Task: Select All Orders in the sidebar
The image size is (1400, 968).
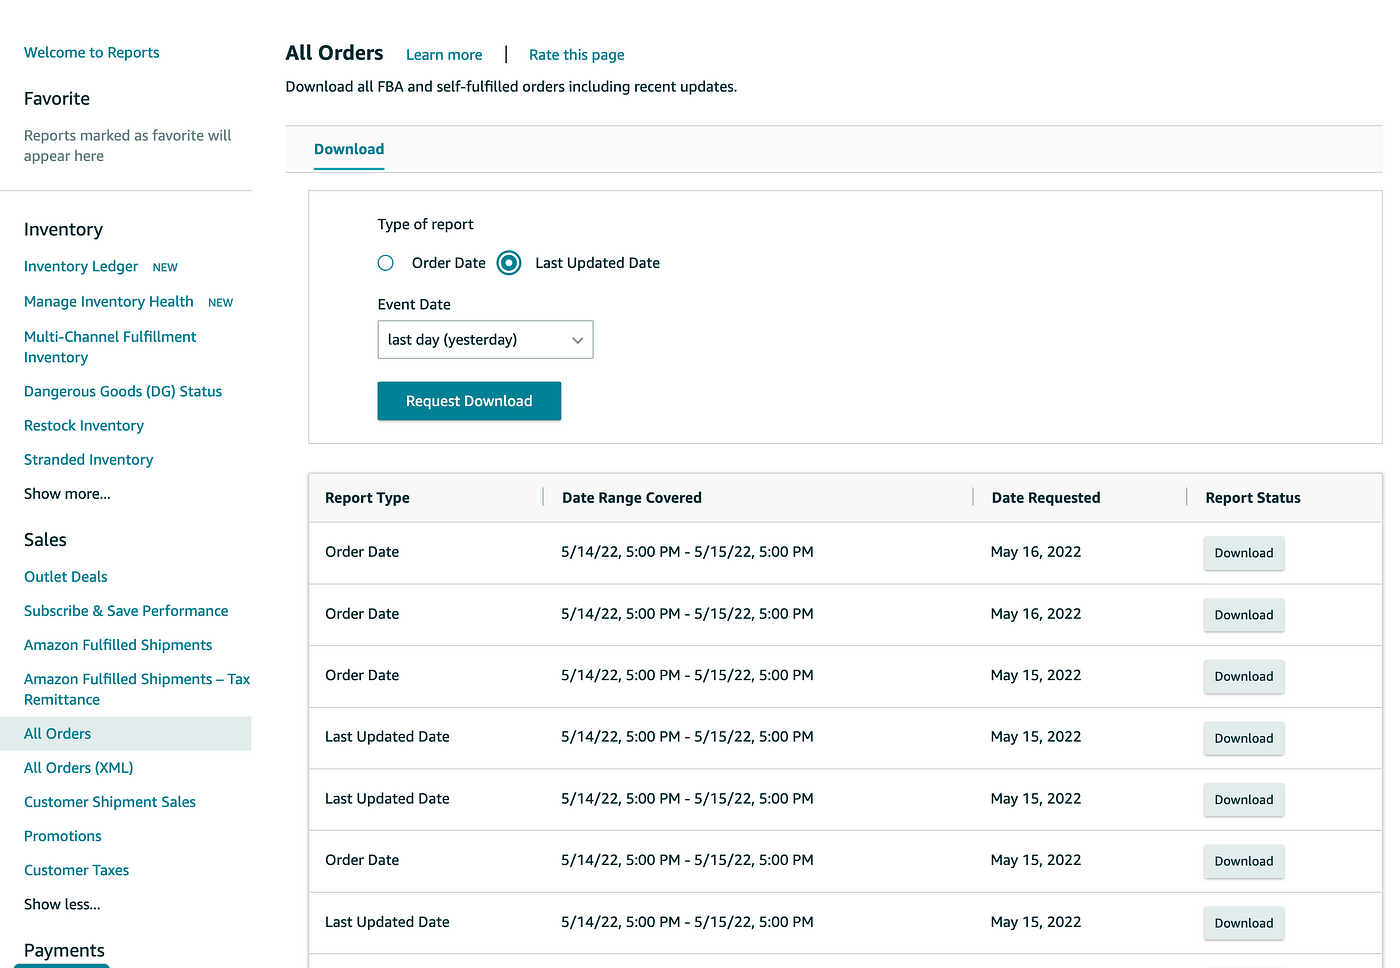Action: (x=57, y=734)
